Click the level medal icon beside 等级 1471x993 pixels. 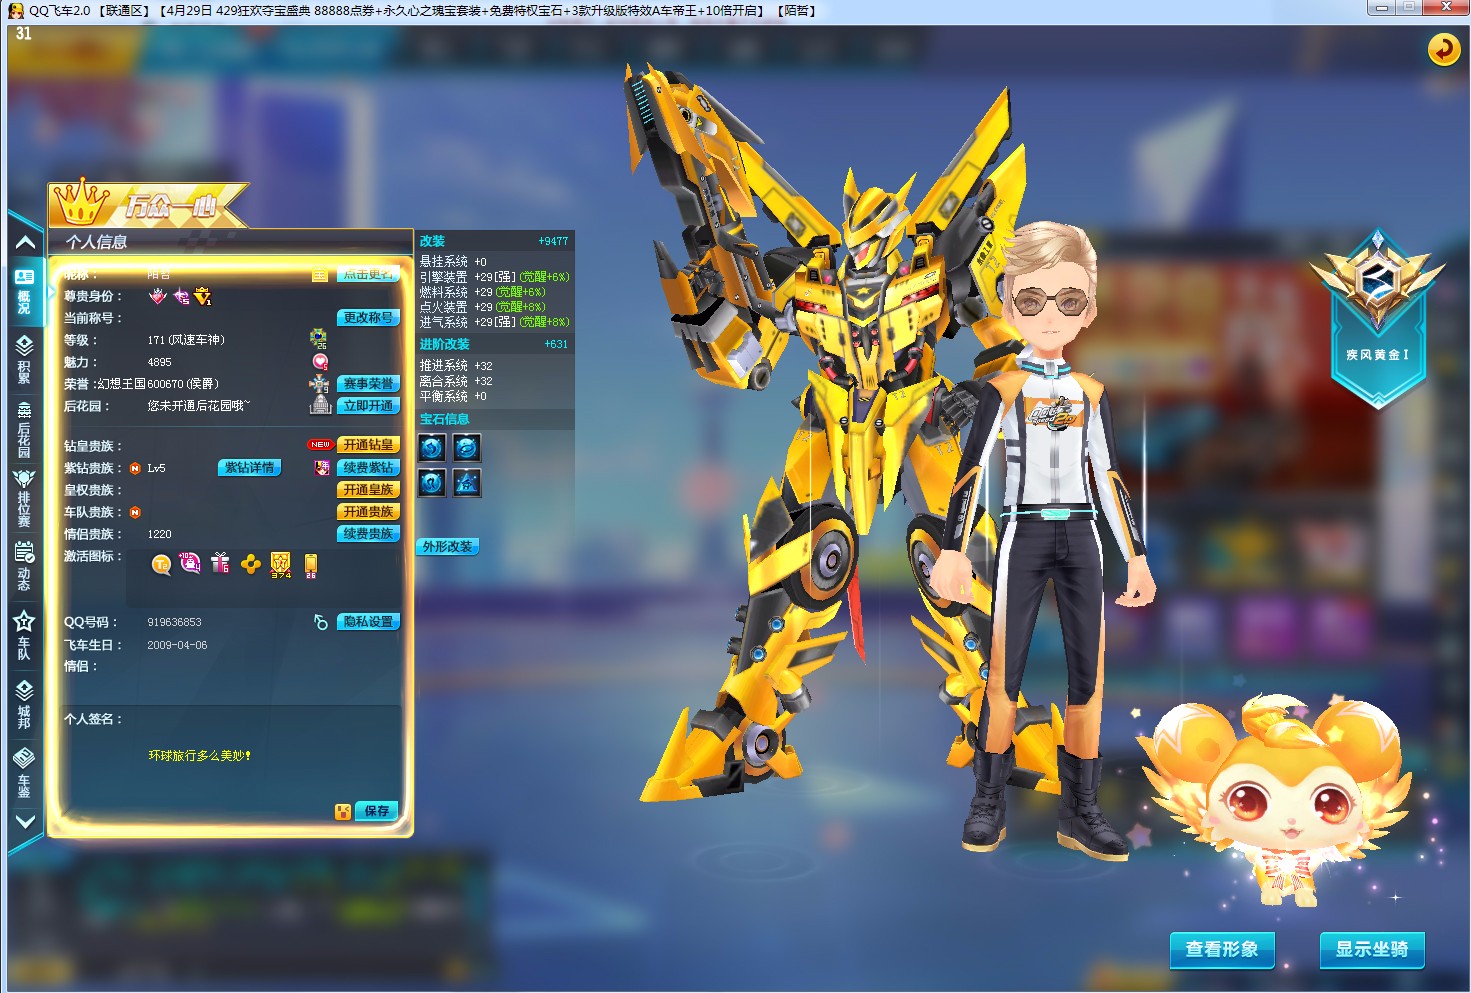click(318, 339)
